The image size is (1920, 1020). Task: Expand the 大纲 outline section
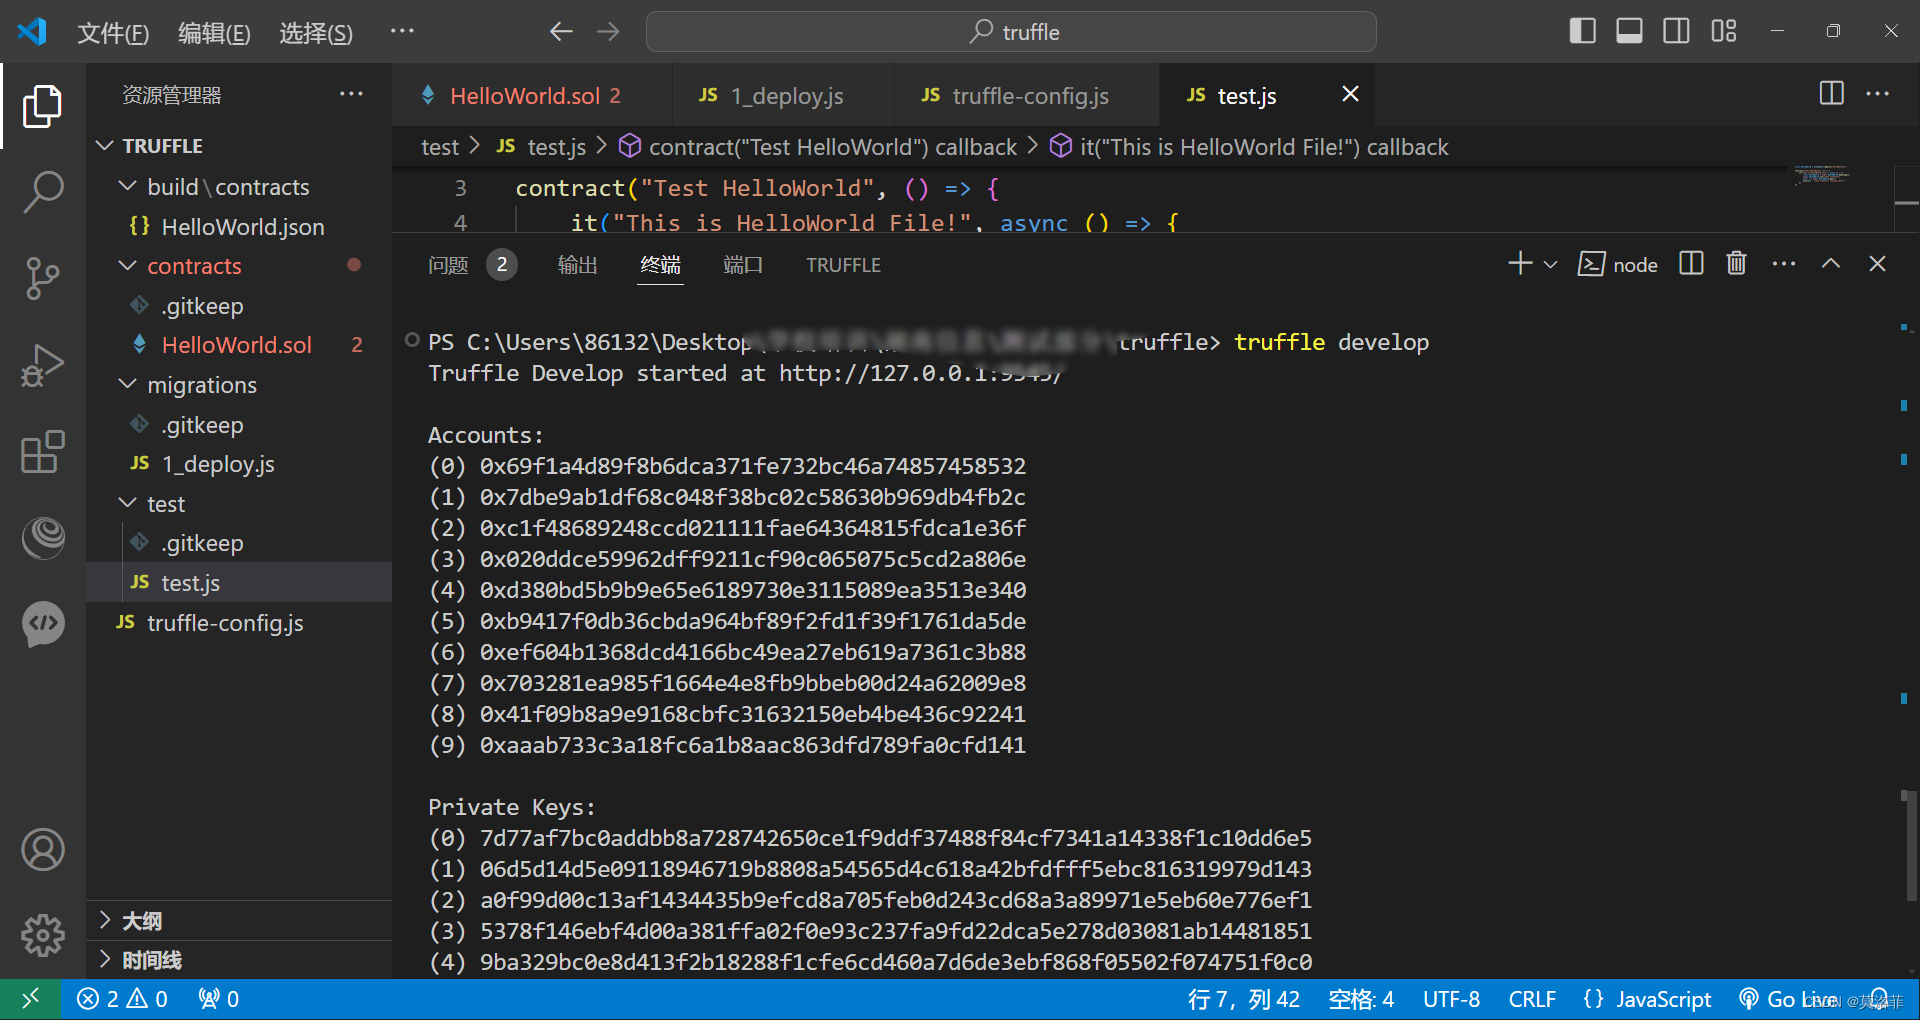tap(240, 921)
